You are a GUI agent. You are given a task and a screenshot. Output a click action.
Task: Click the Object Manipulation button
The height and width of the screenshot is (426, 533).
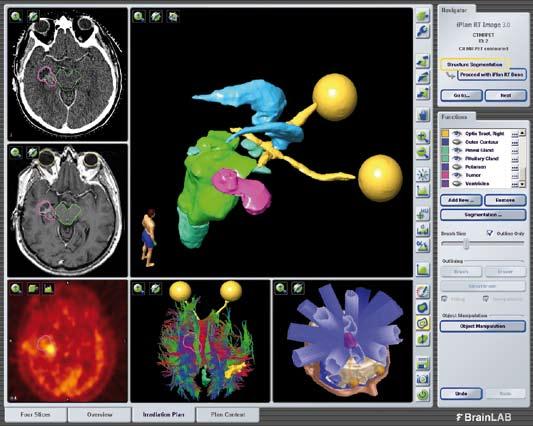[x=483, y=326]
